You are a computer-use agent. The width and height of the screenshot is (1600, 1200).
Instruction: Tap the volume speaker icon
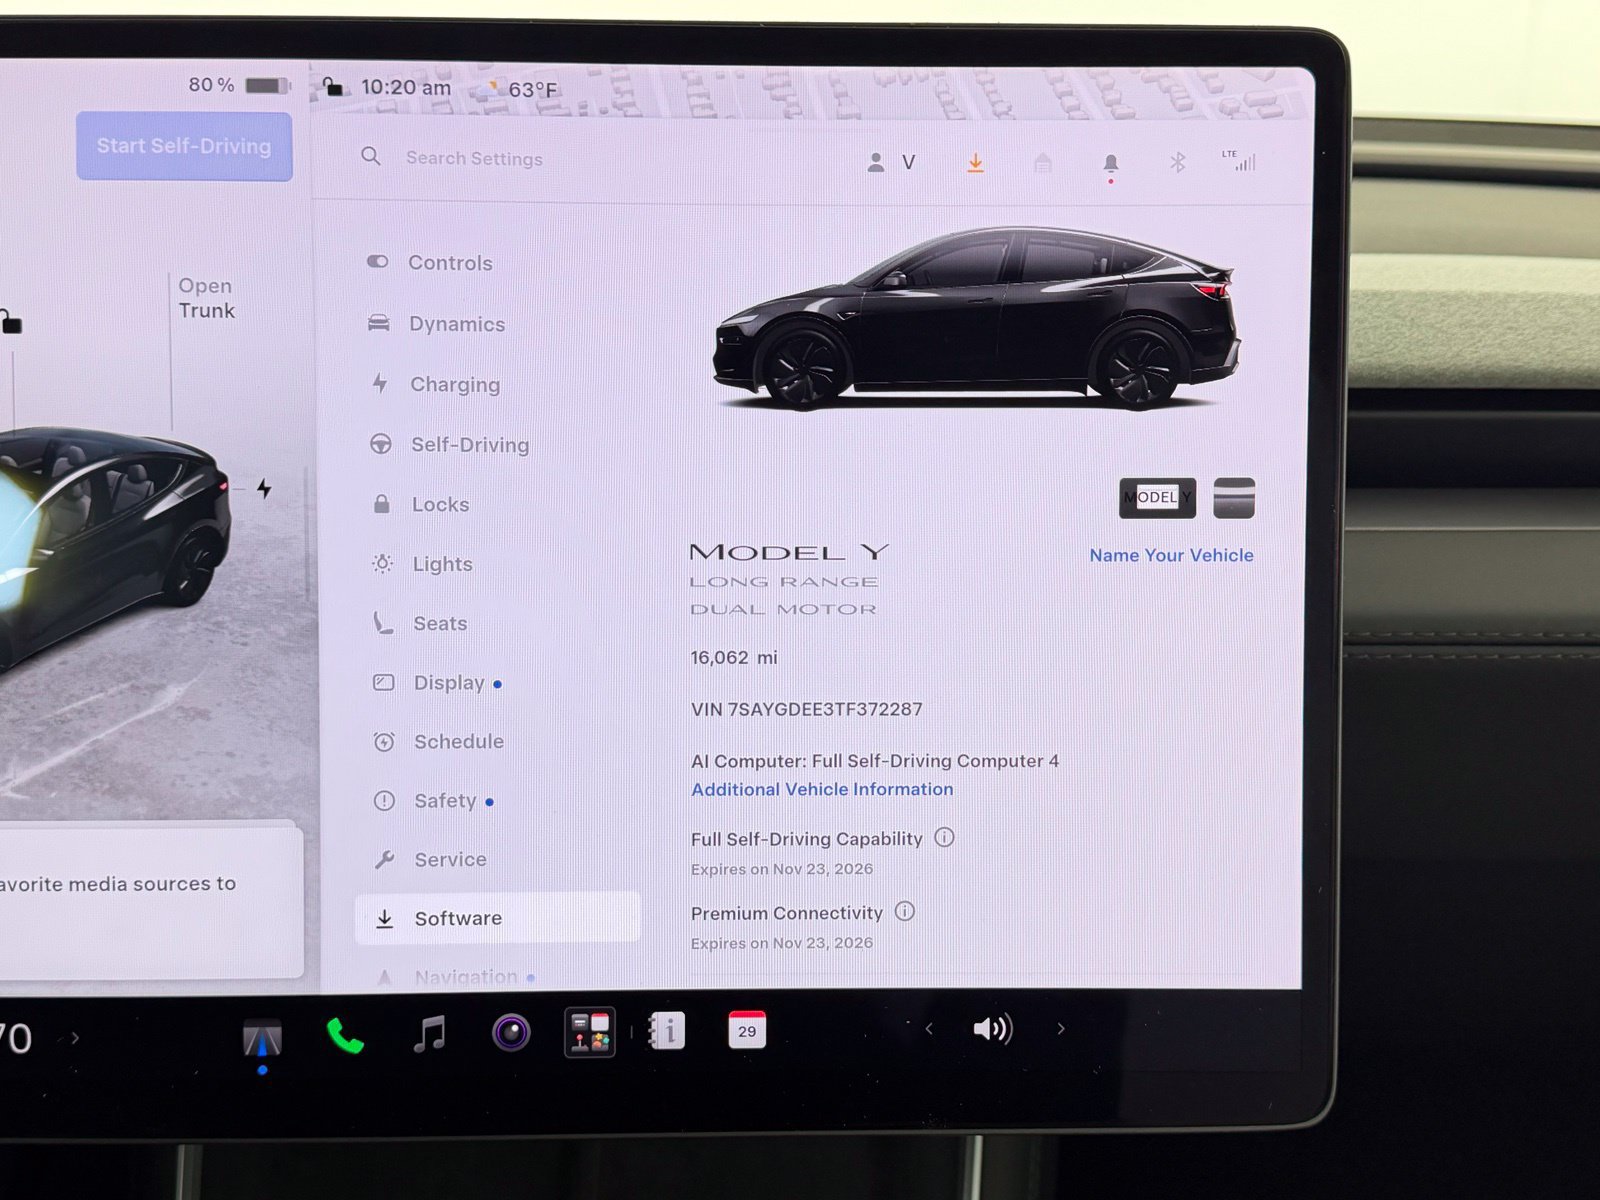[992, 1028]
